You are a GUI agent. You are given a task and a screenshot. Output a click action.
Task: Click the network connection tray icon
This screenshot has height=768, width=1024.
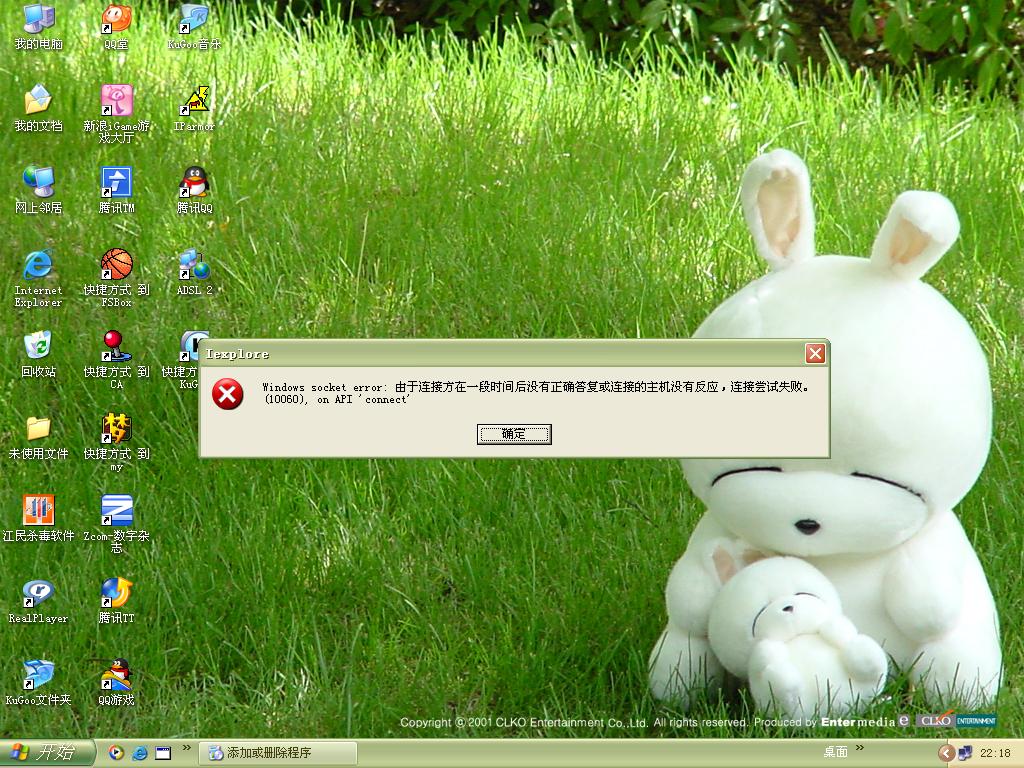965,753
